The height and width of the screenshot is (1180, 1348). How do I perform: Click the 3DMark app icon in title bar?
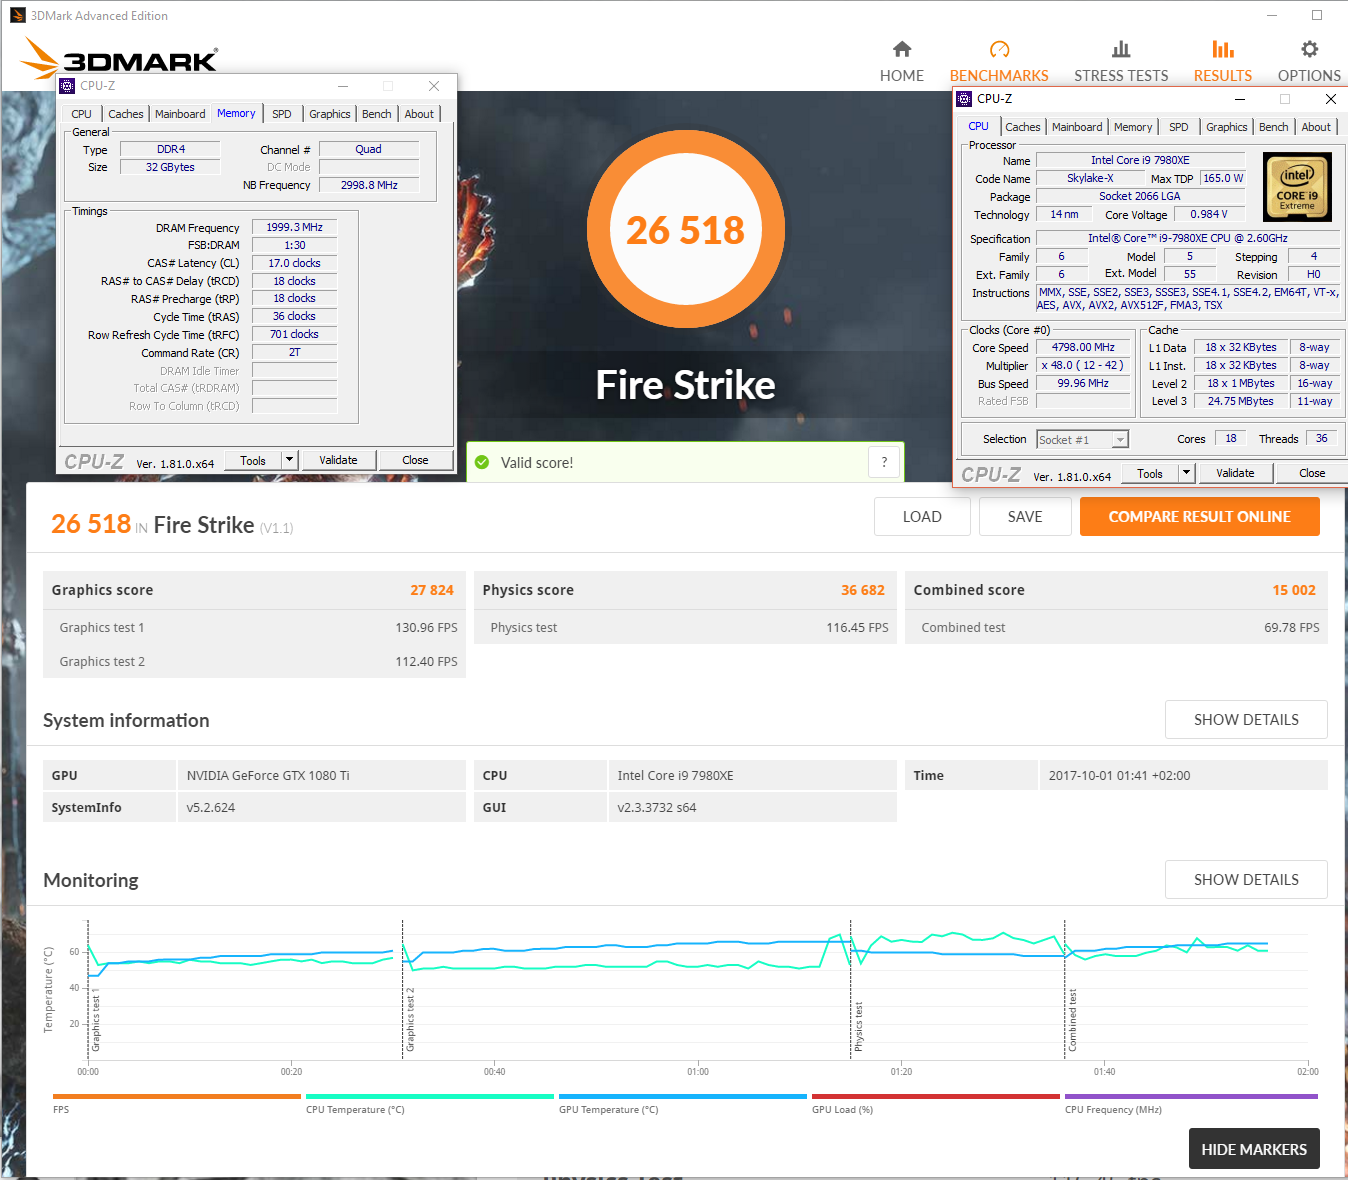coord(18,15)
